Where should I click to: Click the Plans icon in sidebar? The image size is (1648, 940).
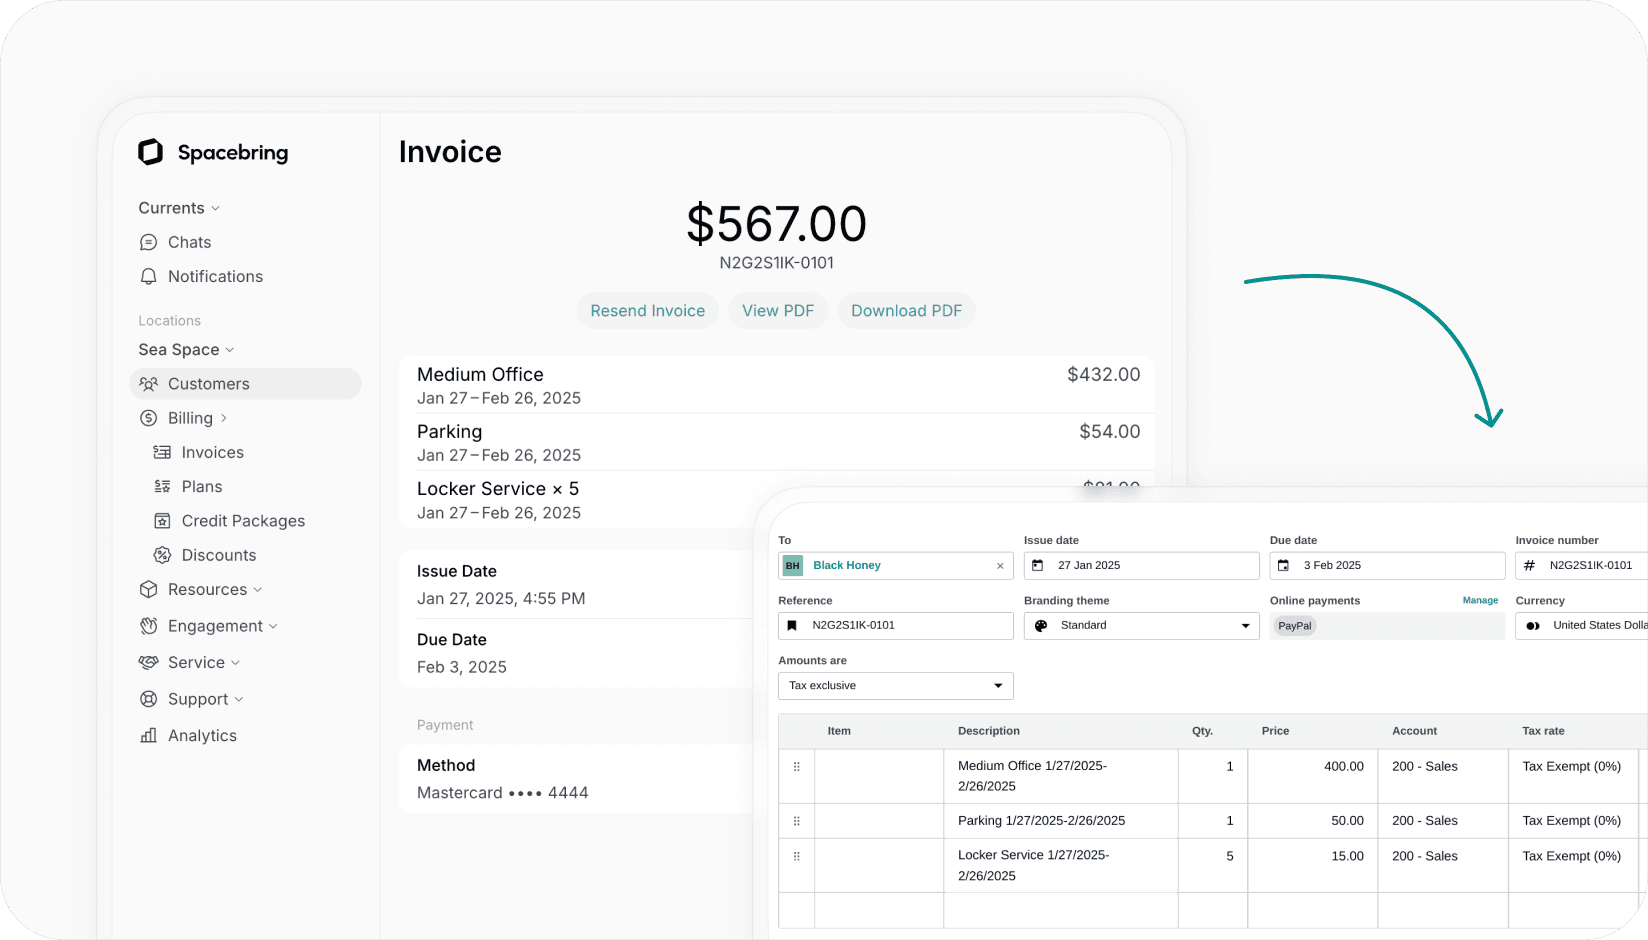click(x=162, y=486)
